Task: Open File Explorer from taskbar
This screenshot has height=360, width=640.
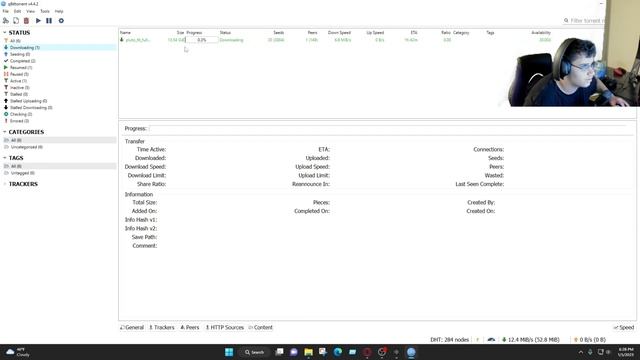Action: [309, 352]
